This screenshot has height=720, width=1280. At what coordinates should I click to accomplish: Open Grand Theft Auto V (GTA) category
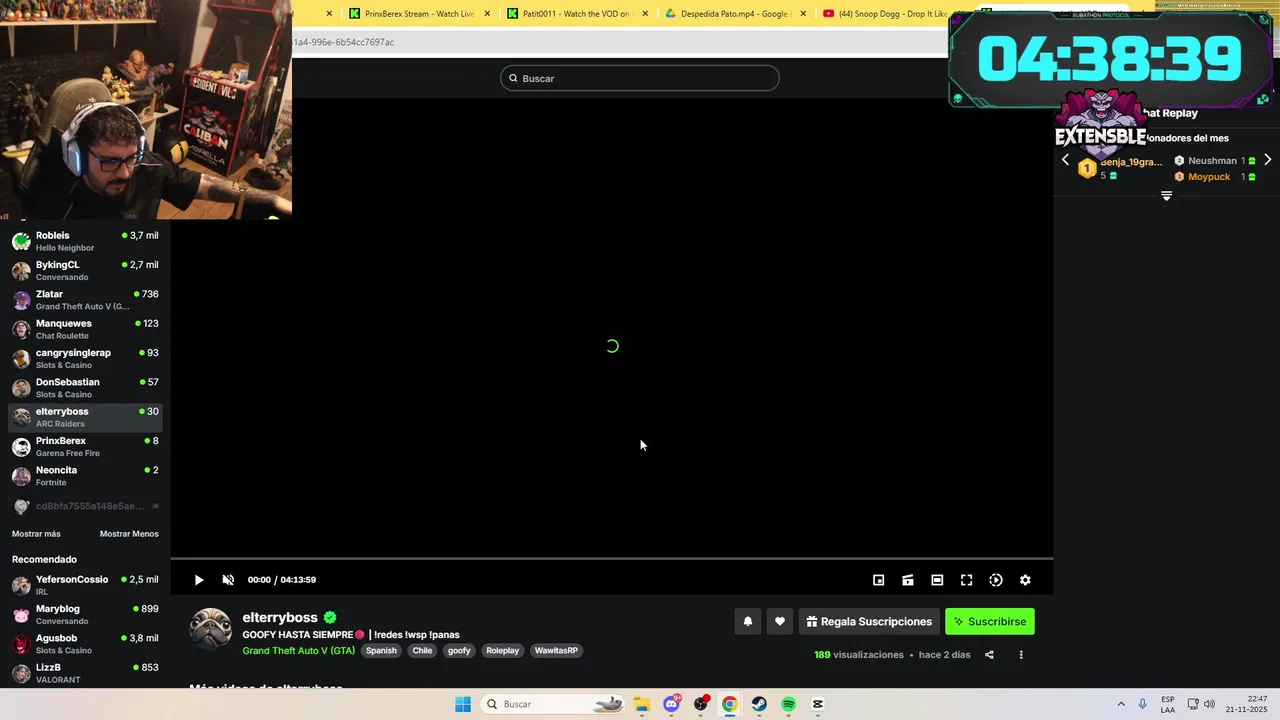298,650
